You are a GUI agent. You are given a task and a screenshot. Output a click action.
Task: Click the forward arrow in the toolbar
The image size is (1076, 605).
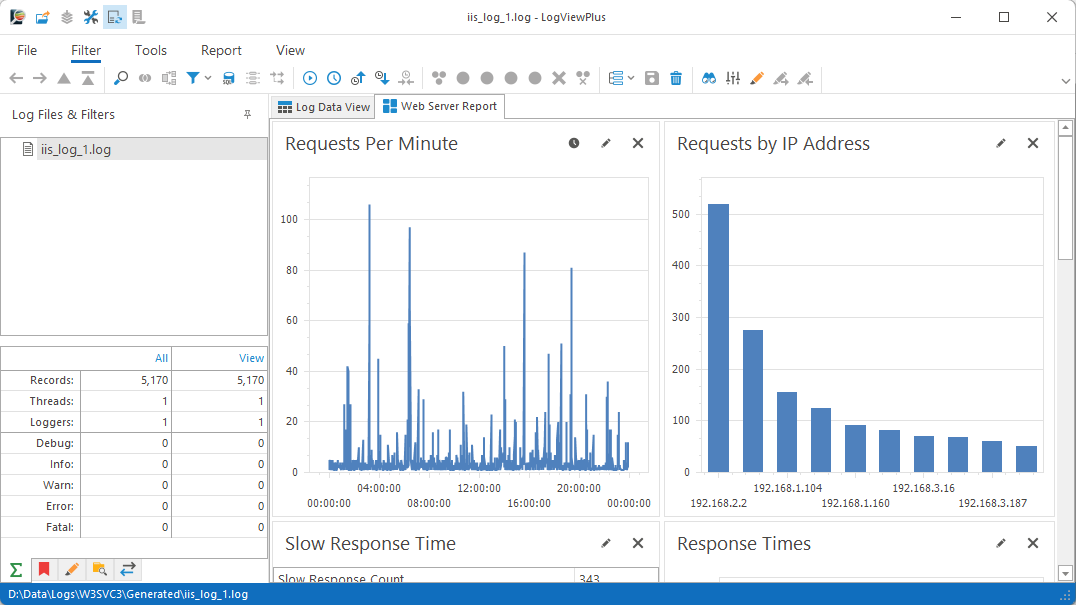click(x=40, y=78)
